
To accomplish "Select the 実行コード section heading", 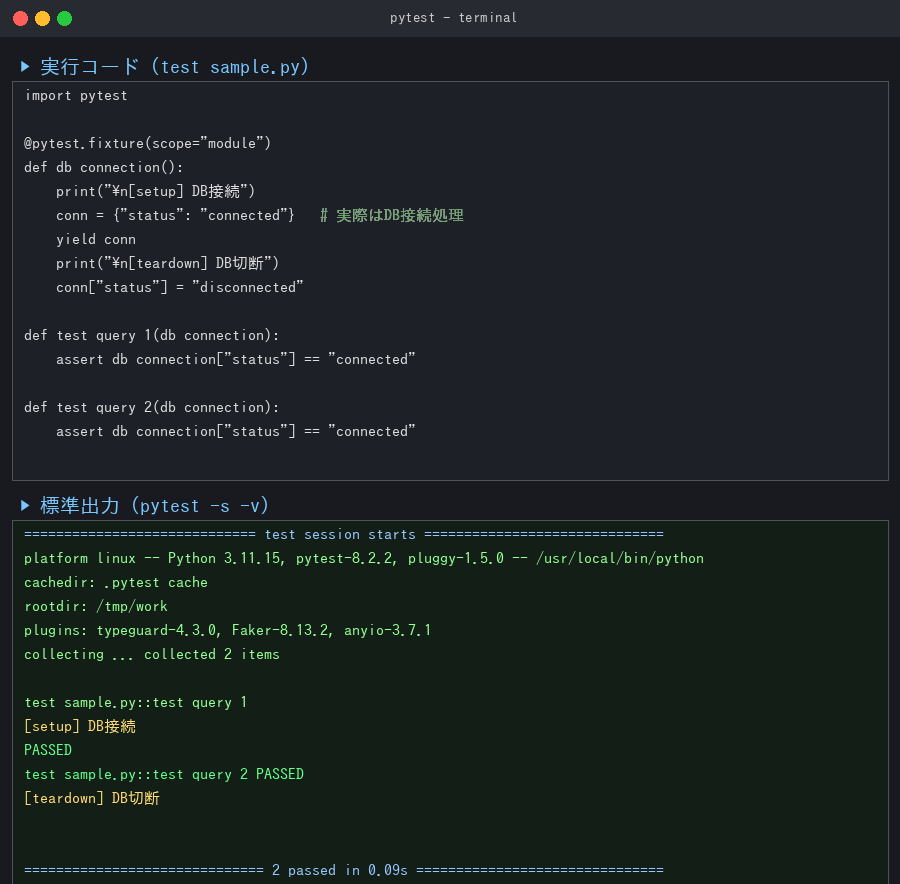I will click(x=174, y=67).
